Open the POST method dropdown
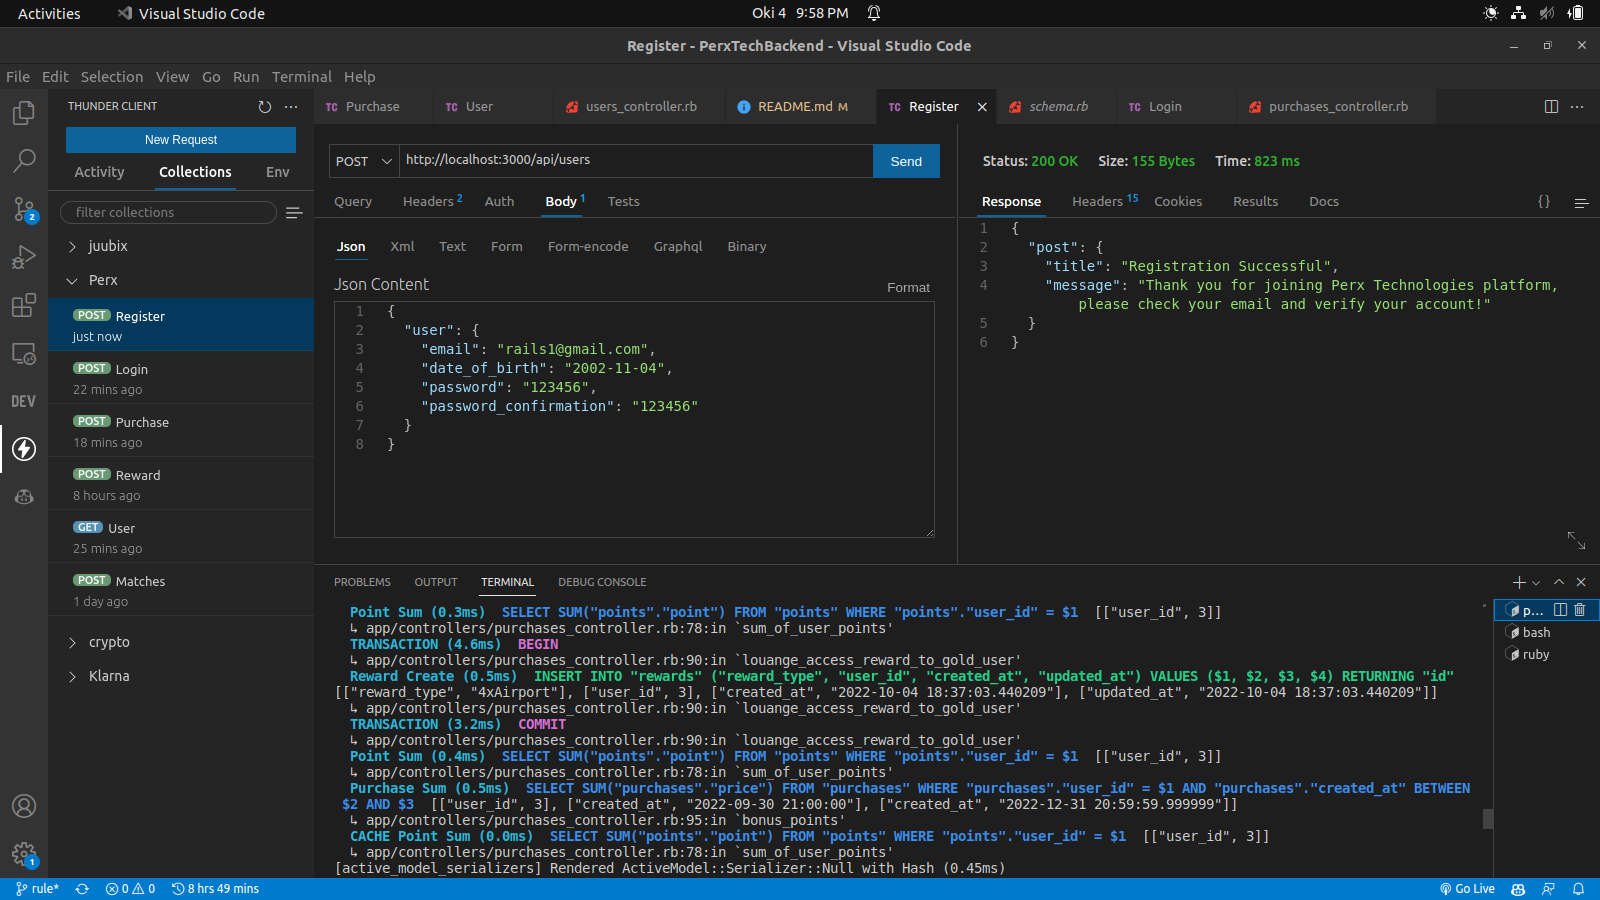 (364, 161)
